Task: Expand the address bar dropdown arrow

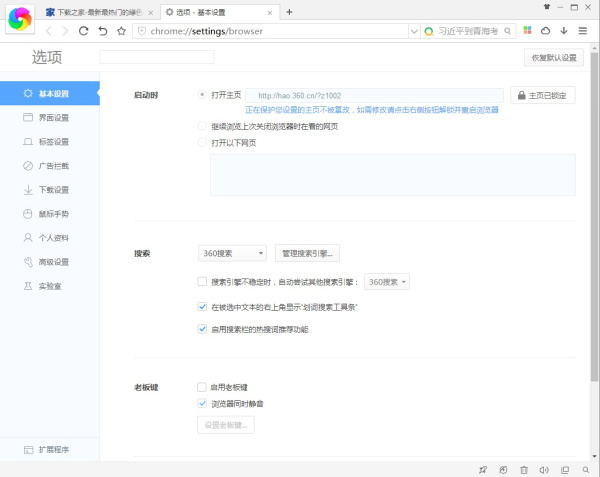Action: pos(414,31)
